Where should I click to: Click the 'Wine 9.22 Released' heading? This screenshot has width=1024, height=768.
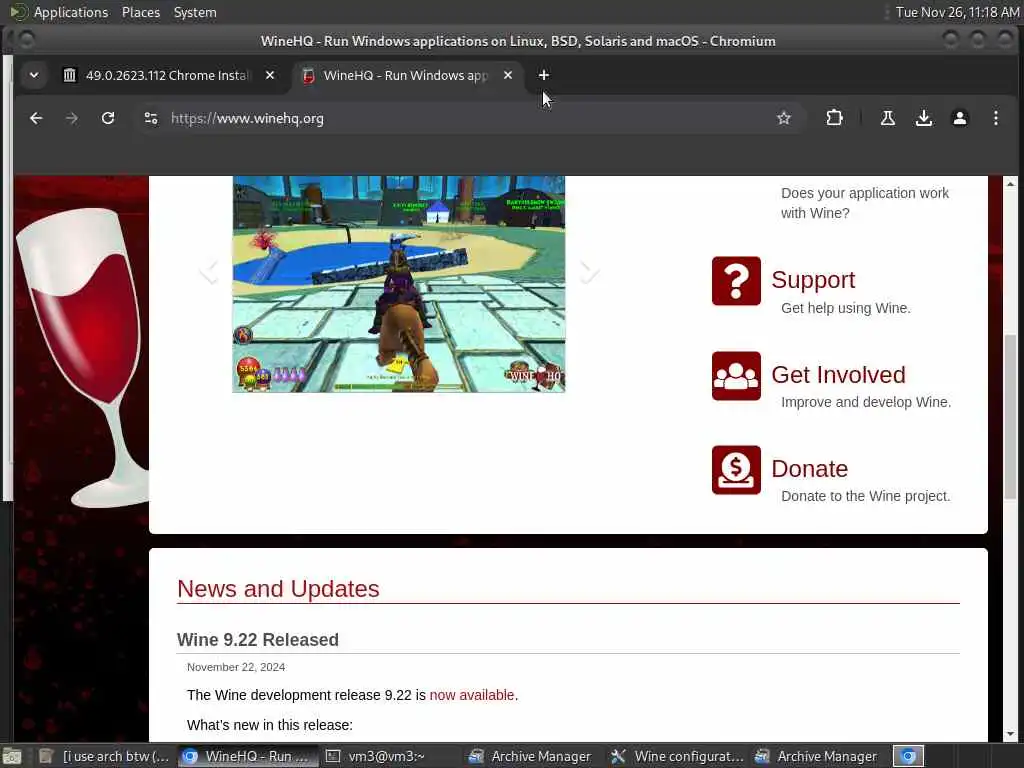(x=258, y=639)
